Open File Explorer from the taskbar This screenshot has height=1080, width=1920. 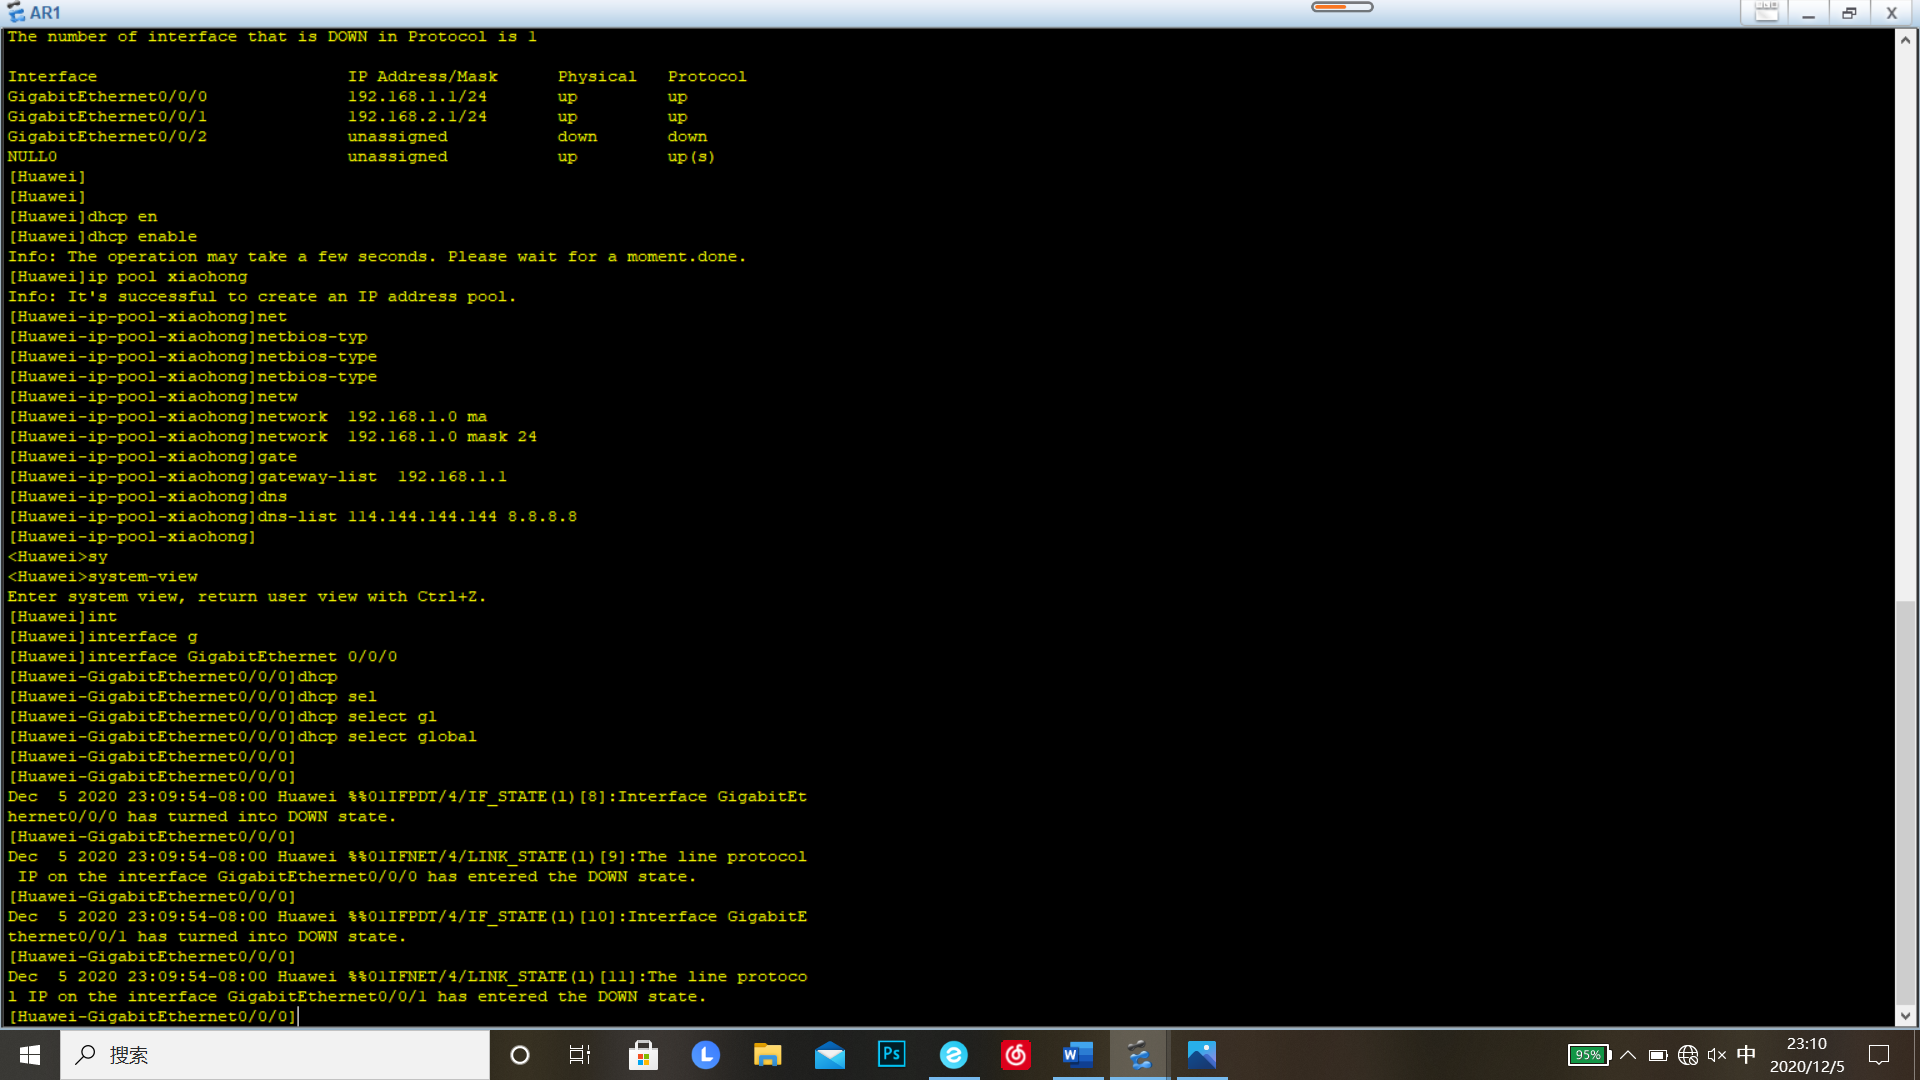(x=767, y=1054)
